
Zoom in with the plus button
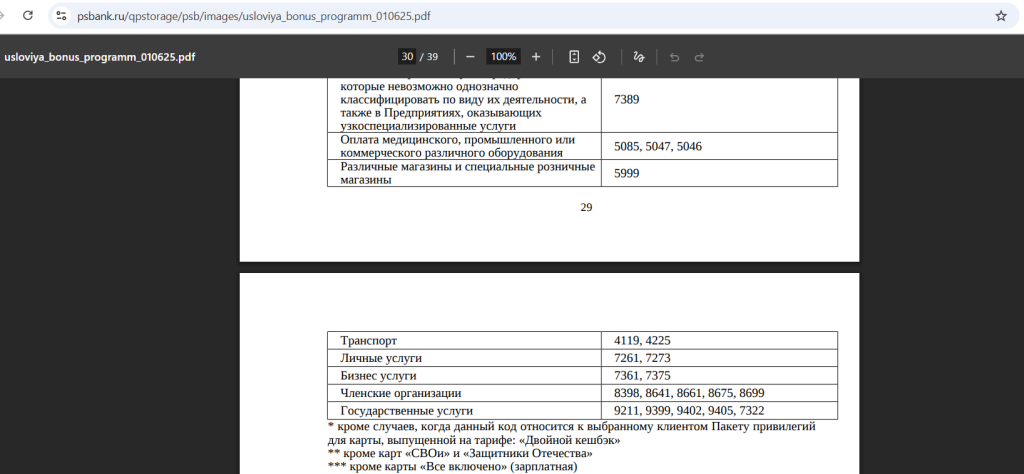click(x=536, y=57)
